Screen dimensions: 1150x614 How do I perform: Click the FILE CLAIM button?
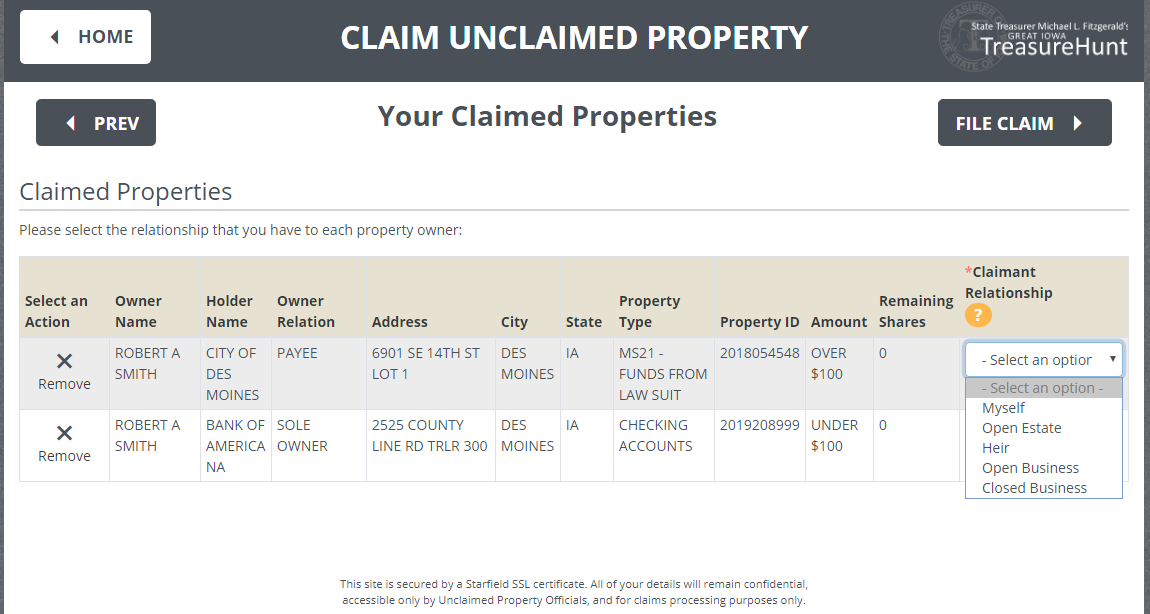coord(1024,122)
